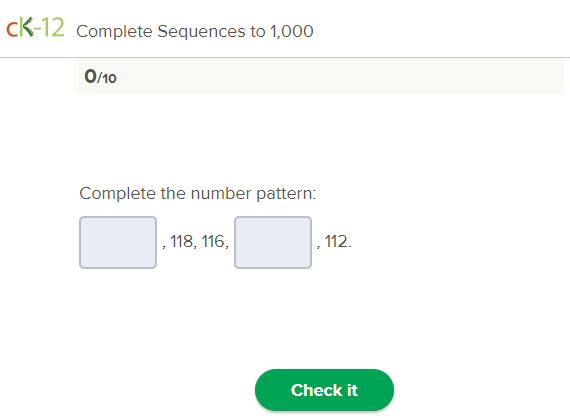
Task: Click the number 112 ending the pattern
Action: coord(336,241)
